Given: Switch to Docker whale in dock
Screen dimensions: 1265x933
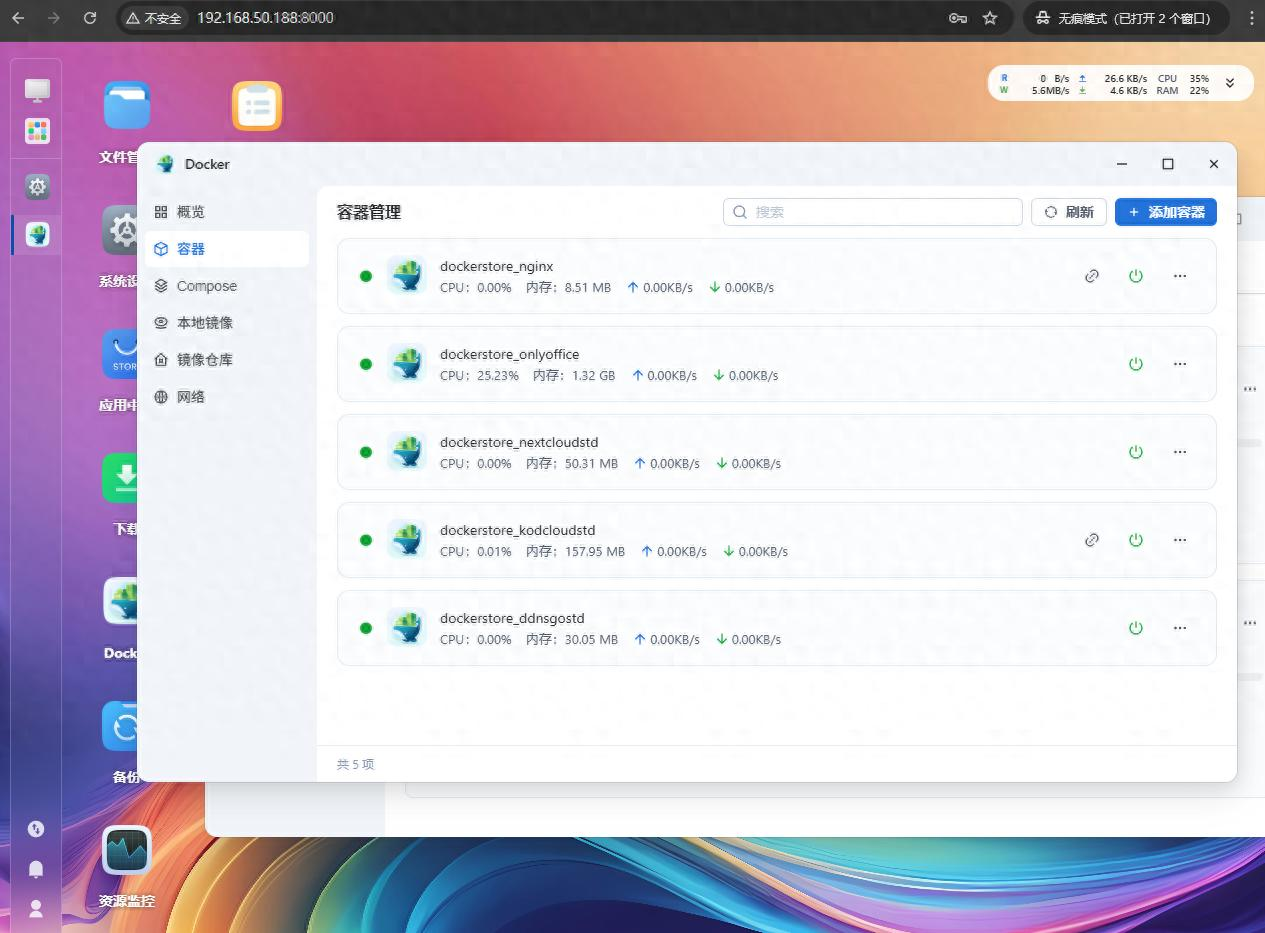Looking at the screenshot, I should click(37, 235).
